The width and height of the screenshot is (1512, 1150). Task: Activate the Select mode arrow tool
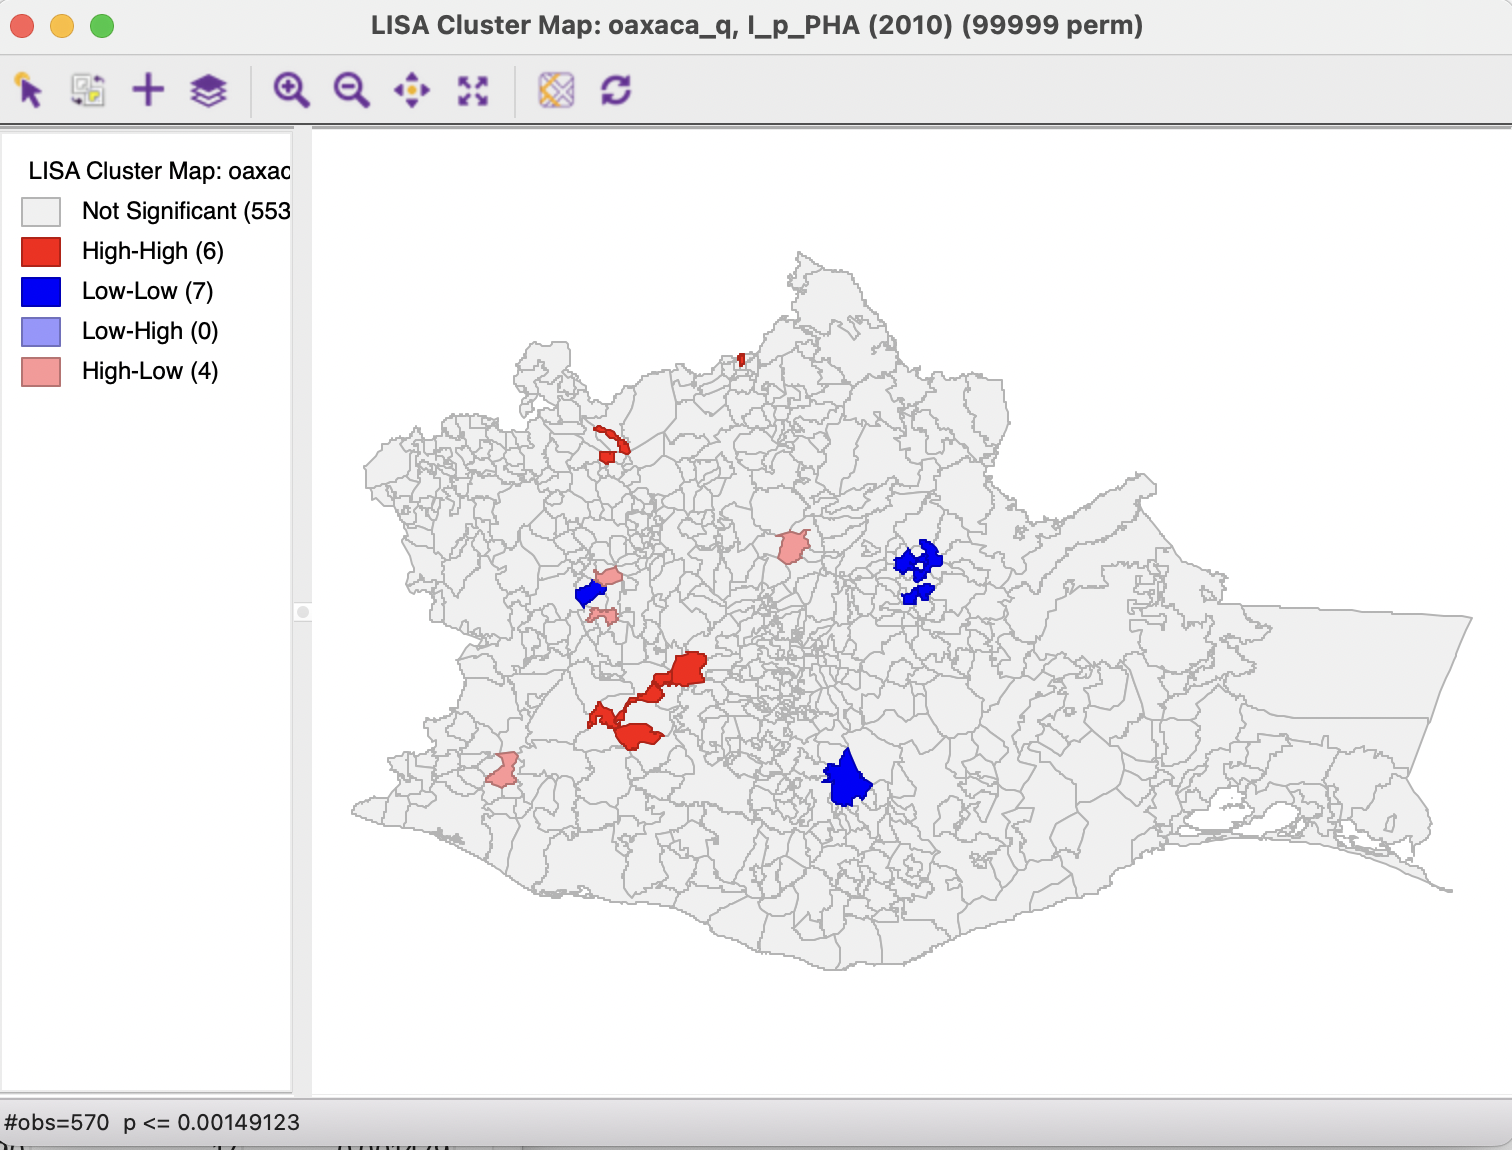(x=29, y=90)
